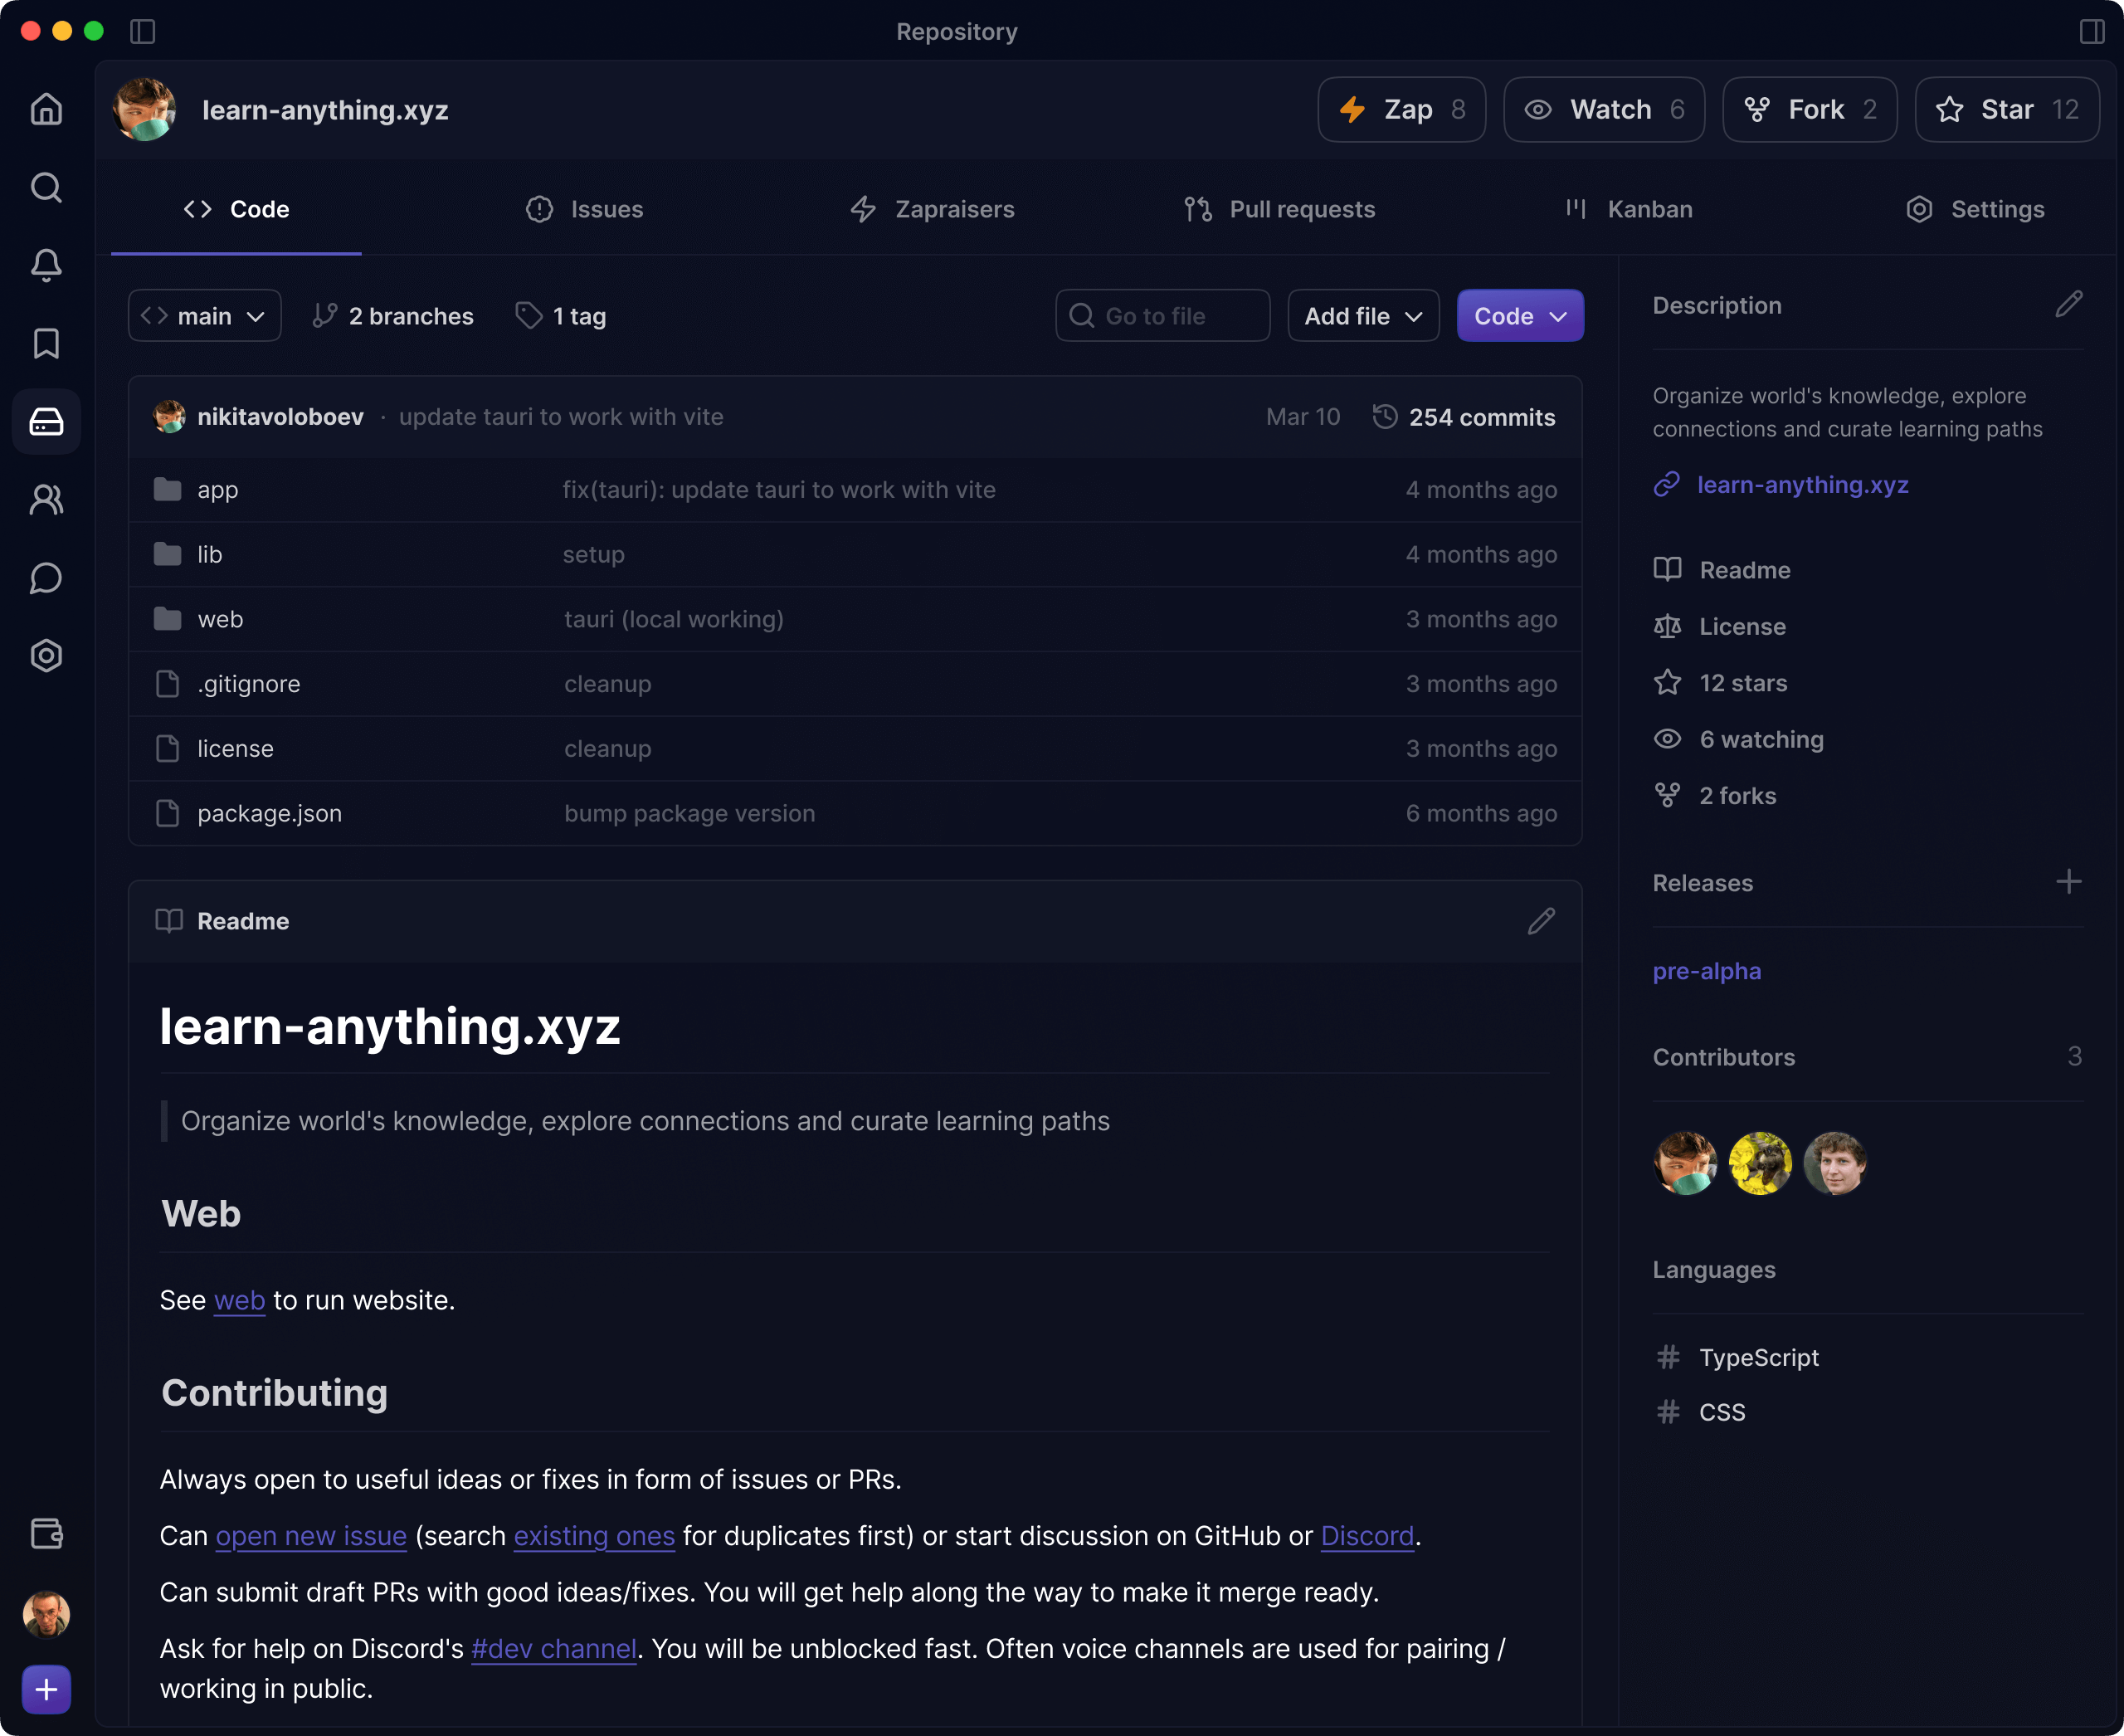
Task: Open the People icon in the sidebar
Action: tap(46, 499)
